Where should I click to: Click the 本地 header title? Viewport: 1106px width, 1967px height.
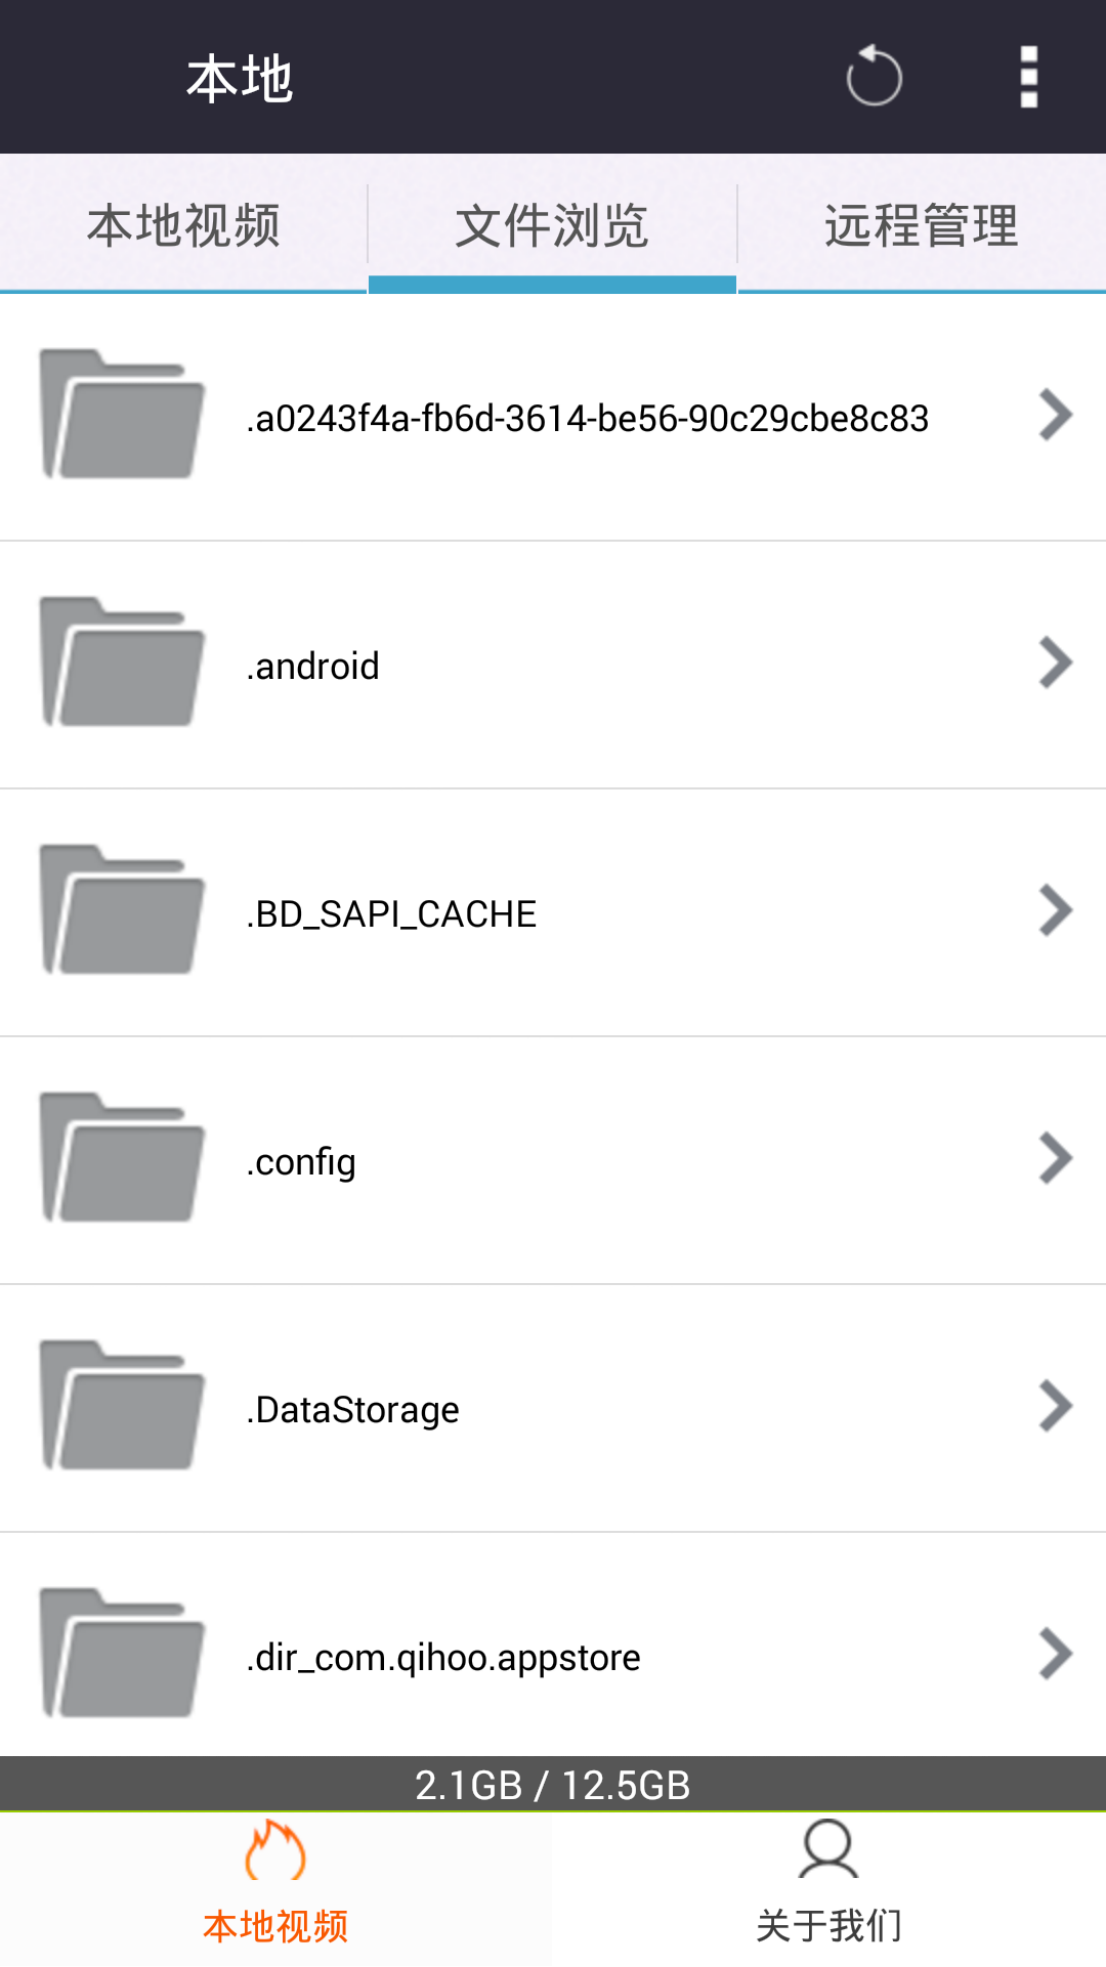240,78
